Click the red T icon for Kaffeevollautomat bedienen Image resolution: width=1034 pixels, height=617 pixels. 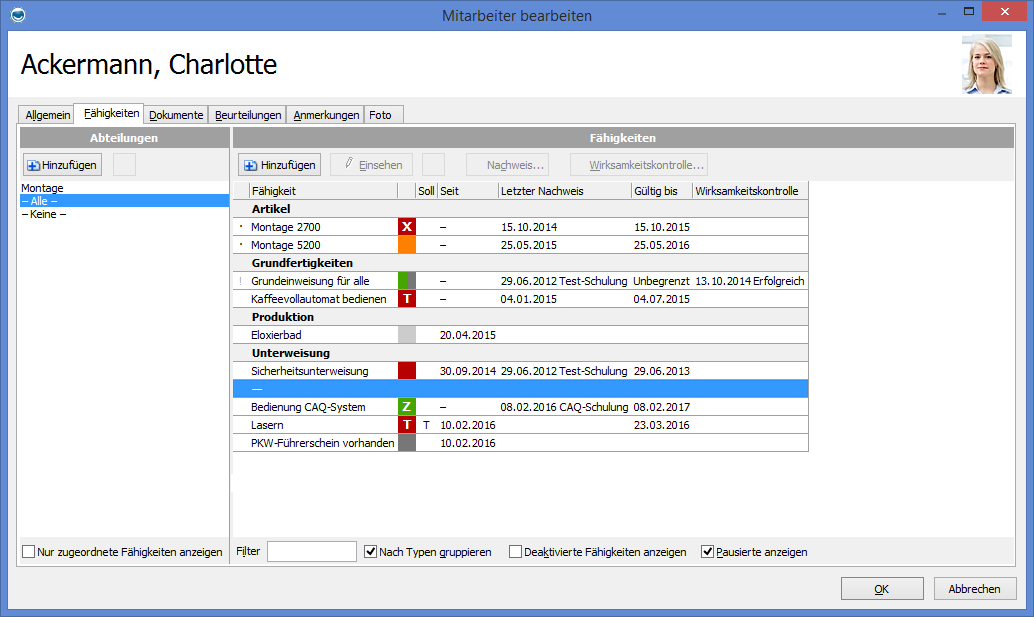[406, 299]
